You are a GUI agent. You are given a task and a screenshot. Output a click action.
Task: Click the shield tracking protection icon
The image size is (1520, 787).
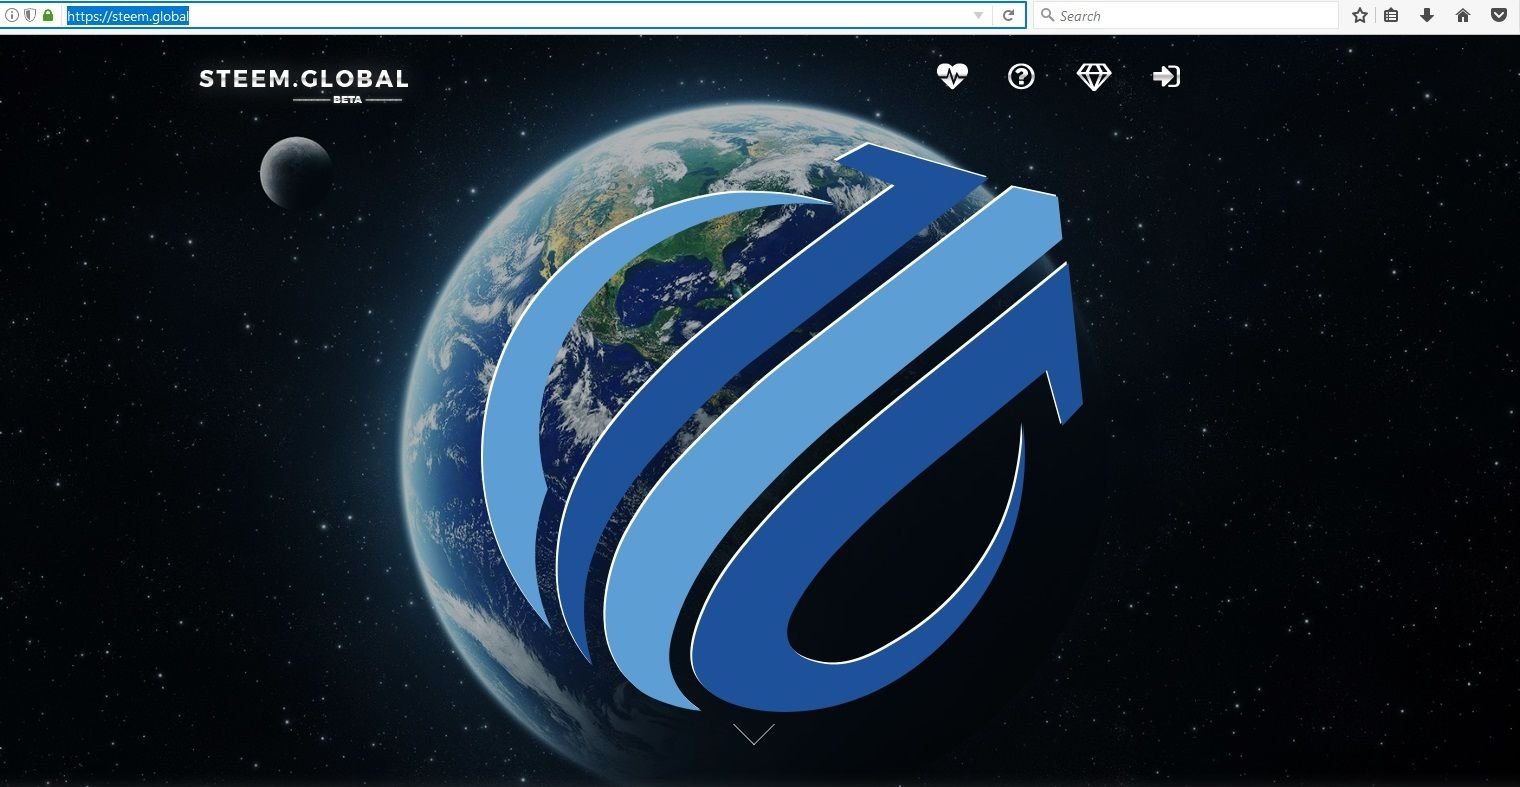coord(30,15)
